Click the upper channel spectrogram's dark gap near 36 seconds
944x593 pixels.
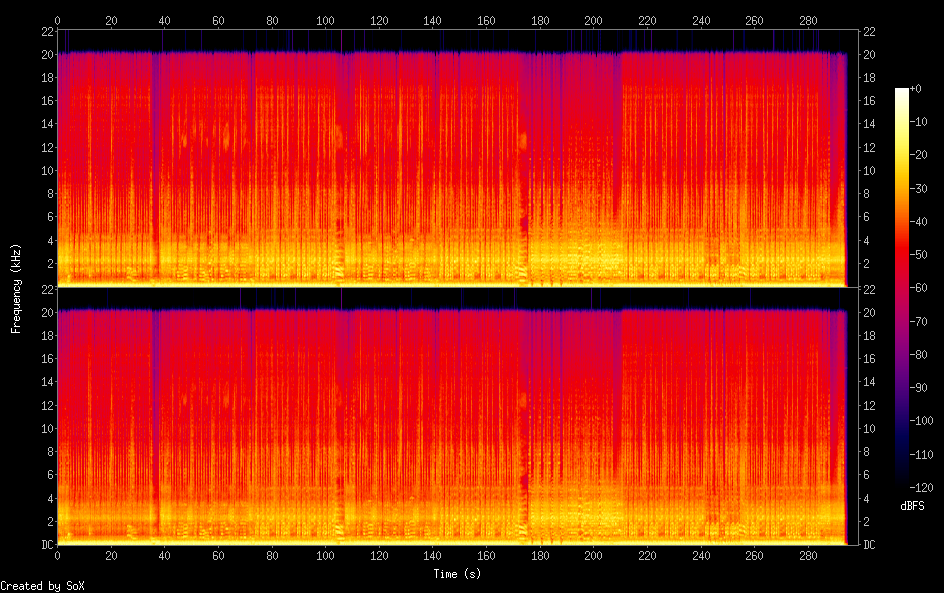154,160
